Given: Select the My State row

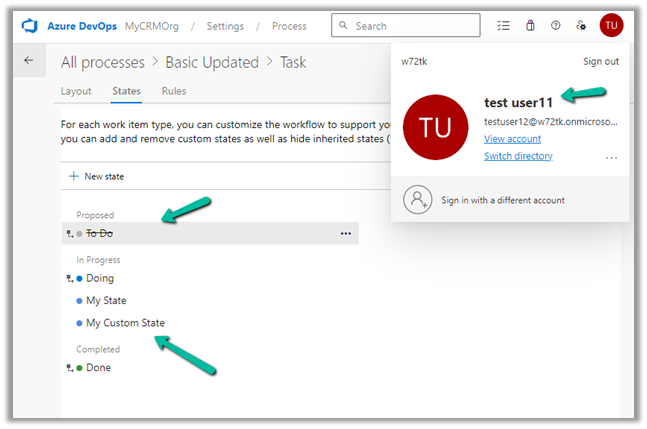Looking at the screenshot, I should pyautogui.click(x=106, y=301).
